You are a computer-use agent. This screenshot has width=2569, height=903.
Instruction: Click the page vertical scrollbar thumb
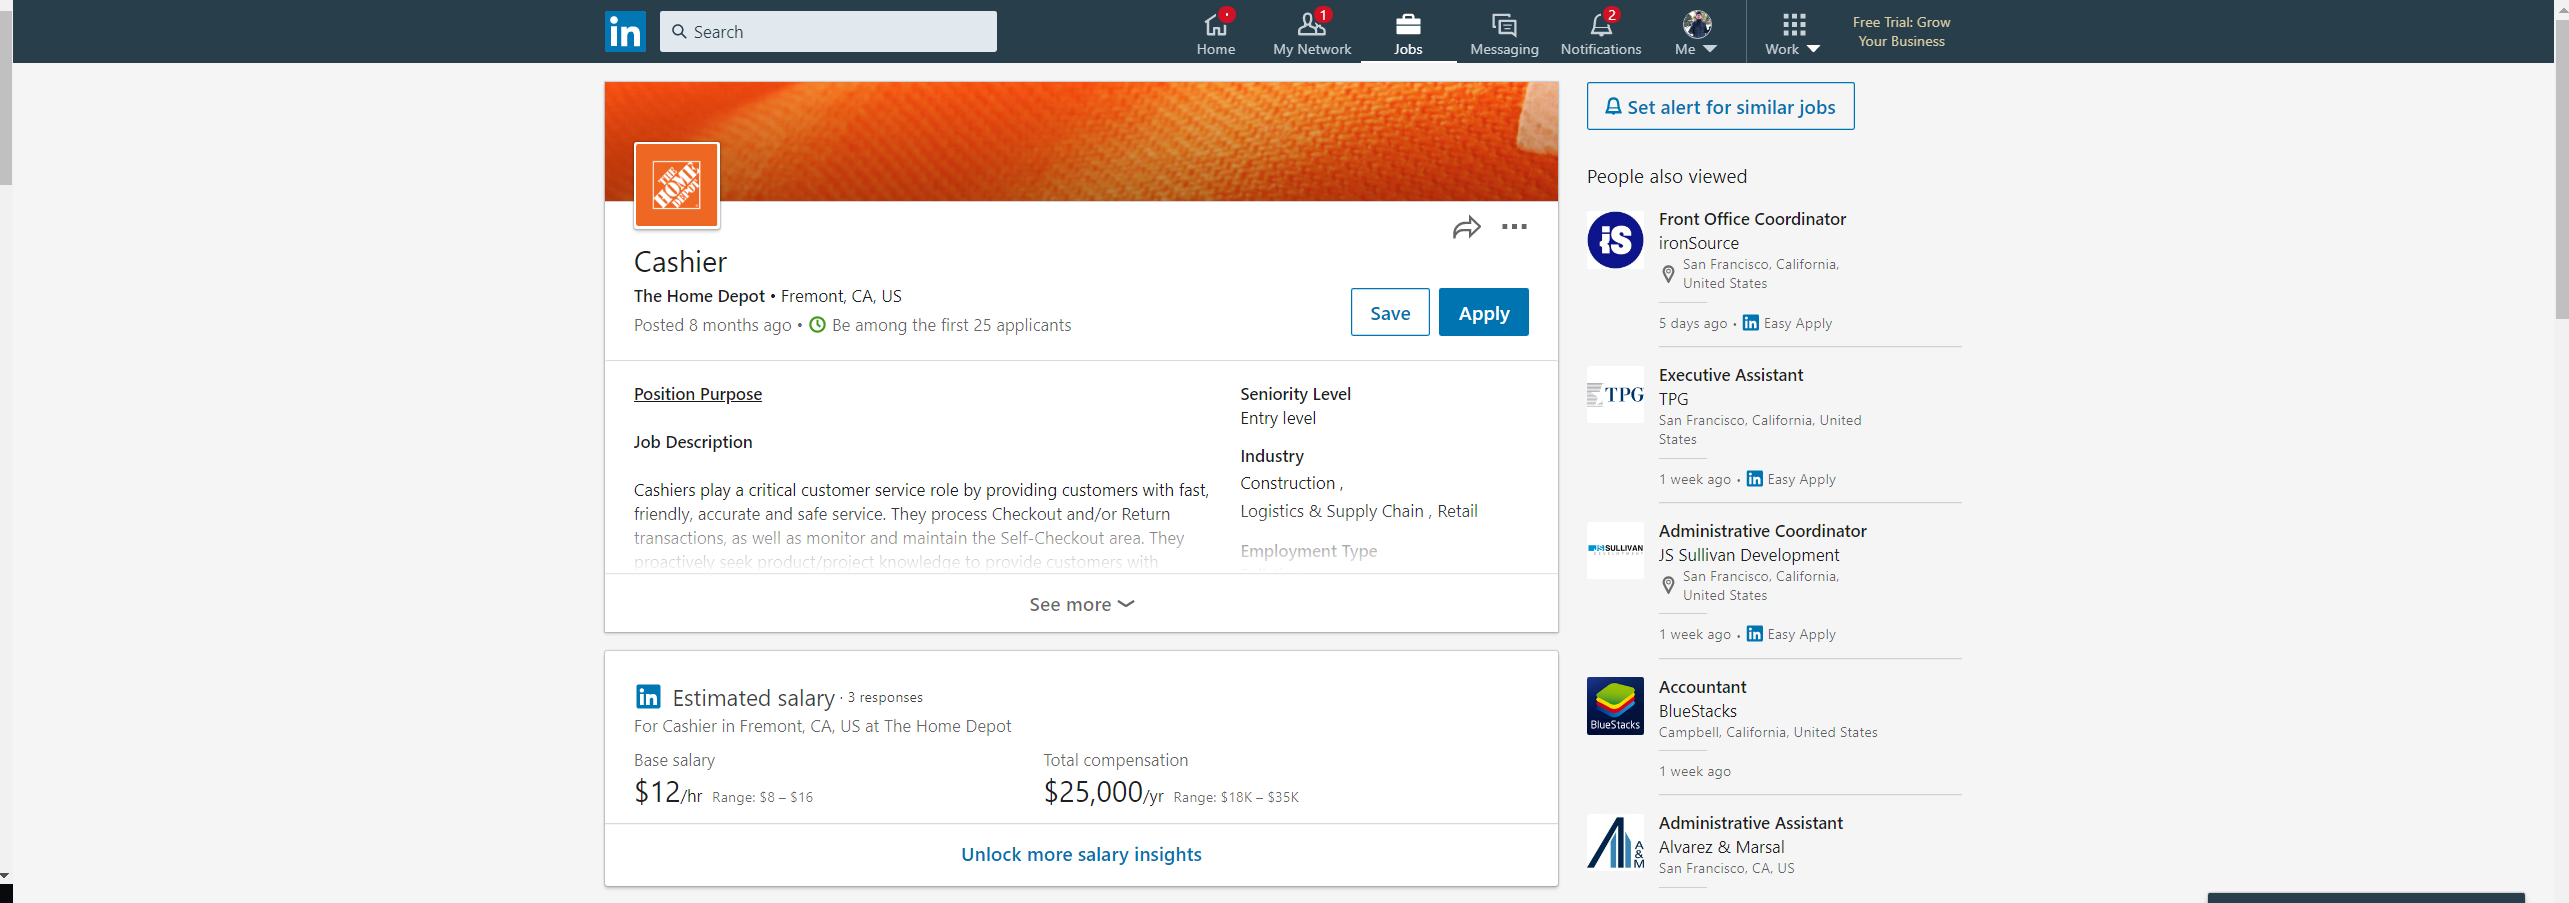[x=2561, y=168]
